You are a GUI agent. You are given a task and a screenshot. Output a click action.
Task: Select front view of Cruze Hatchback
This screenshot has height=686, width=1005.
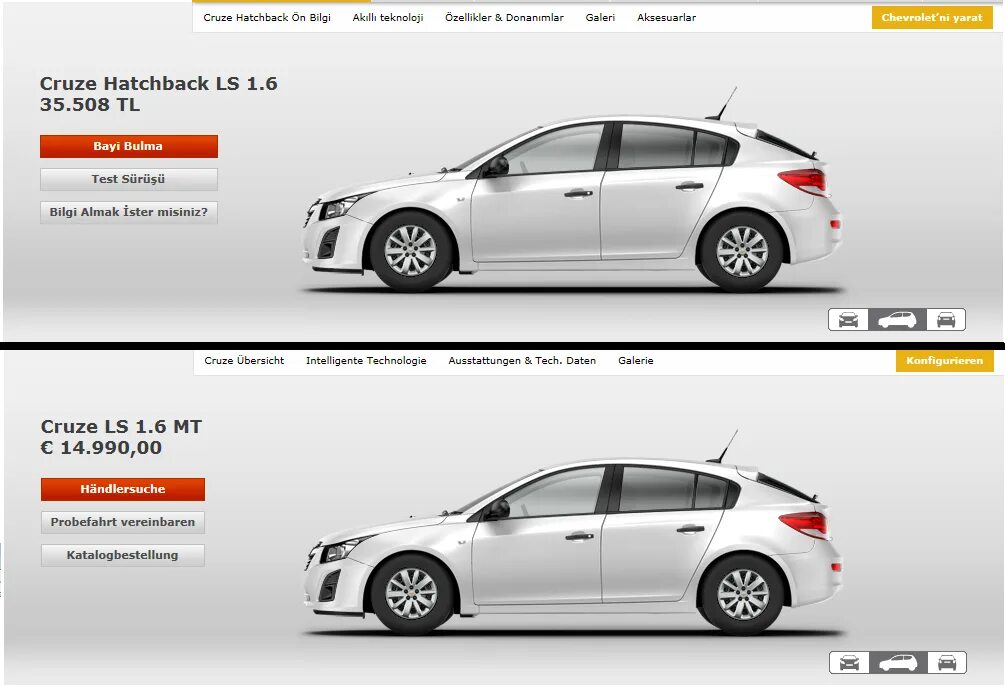point(849,320)
